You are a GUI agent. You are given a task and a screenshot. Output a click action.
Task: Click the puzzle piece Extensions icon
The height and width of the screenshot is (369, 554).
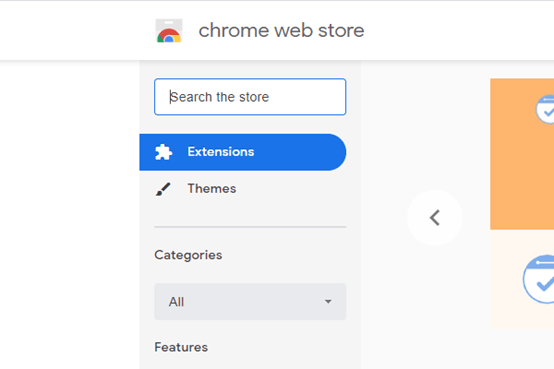[163, 152]
